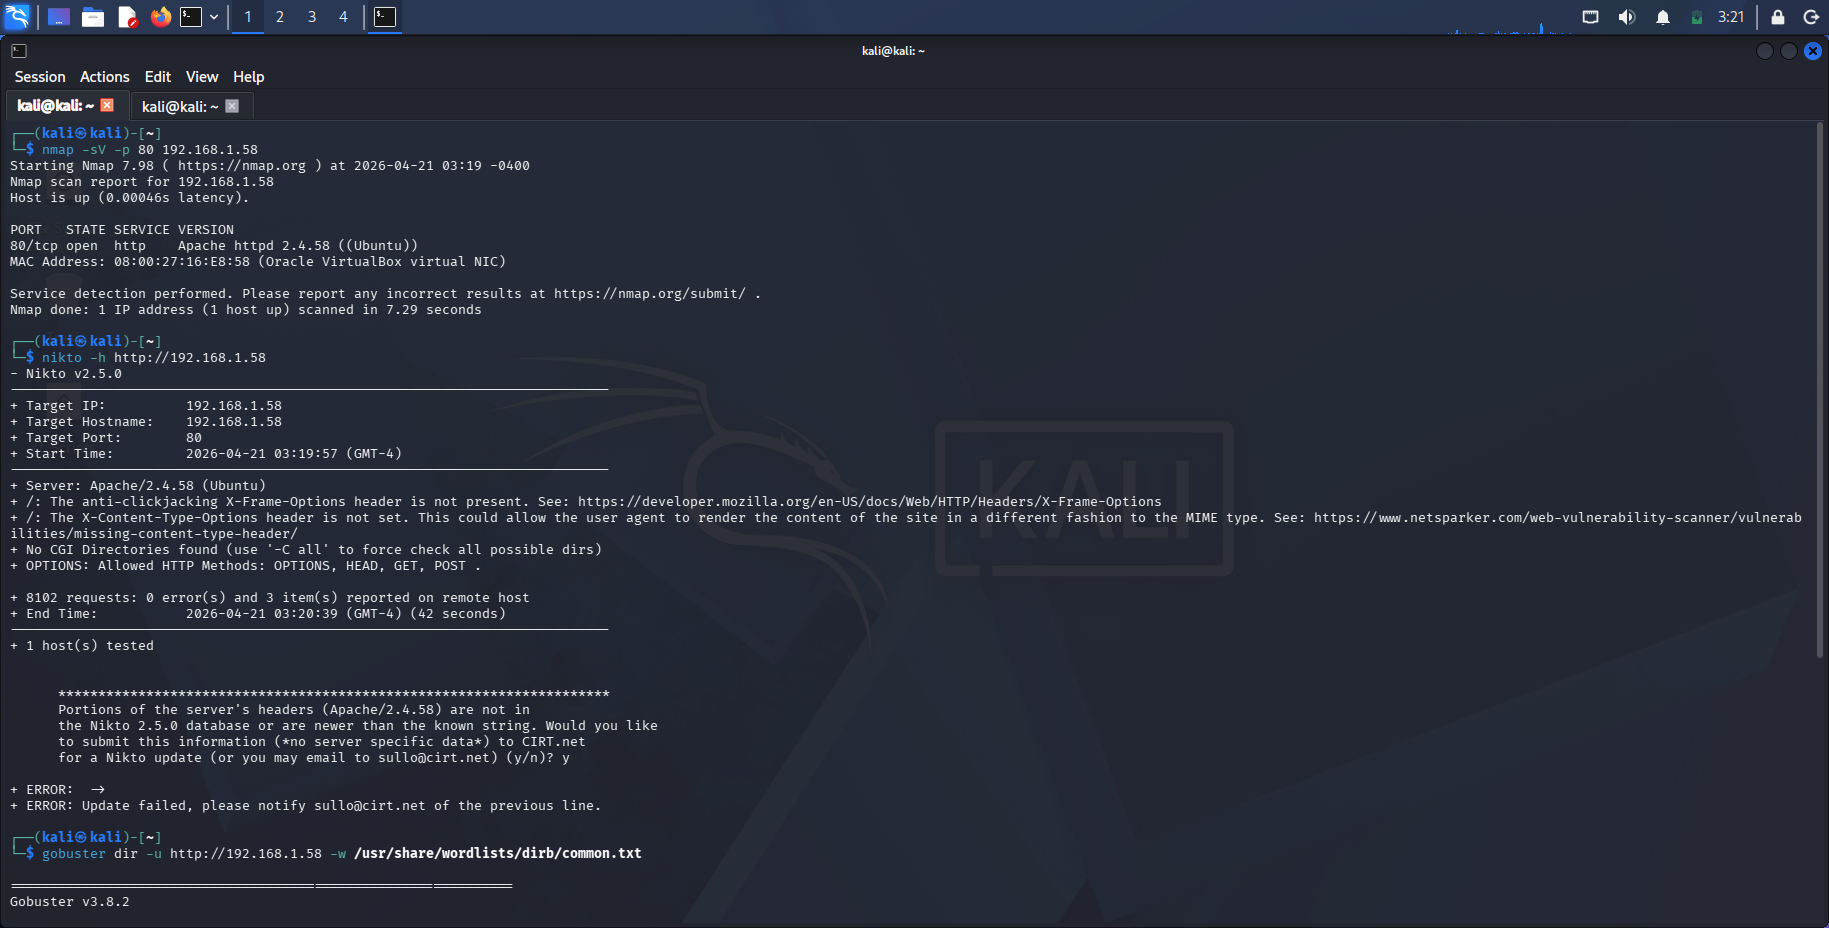Open the window menu icon in the title bar
Image resolution: width=1829 pixels, height=928 pixels.
(x=19, y=51)
